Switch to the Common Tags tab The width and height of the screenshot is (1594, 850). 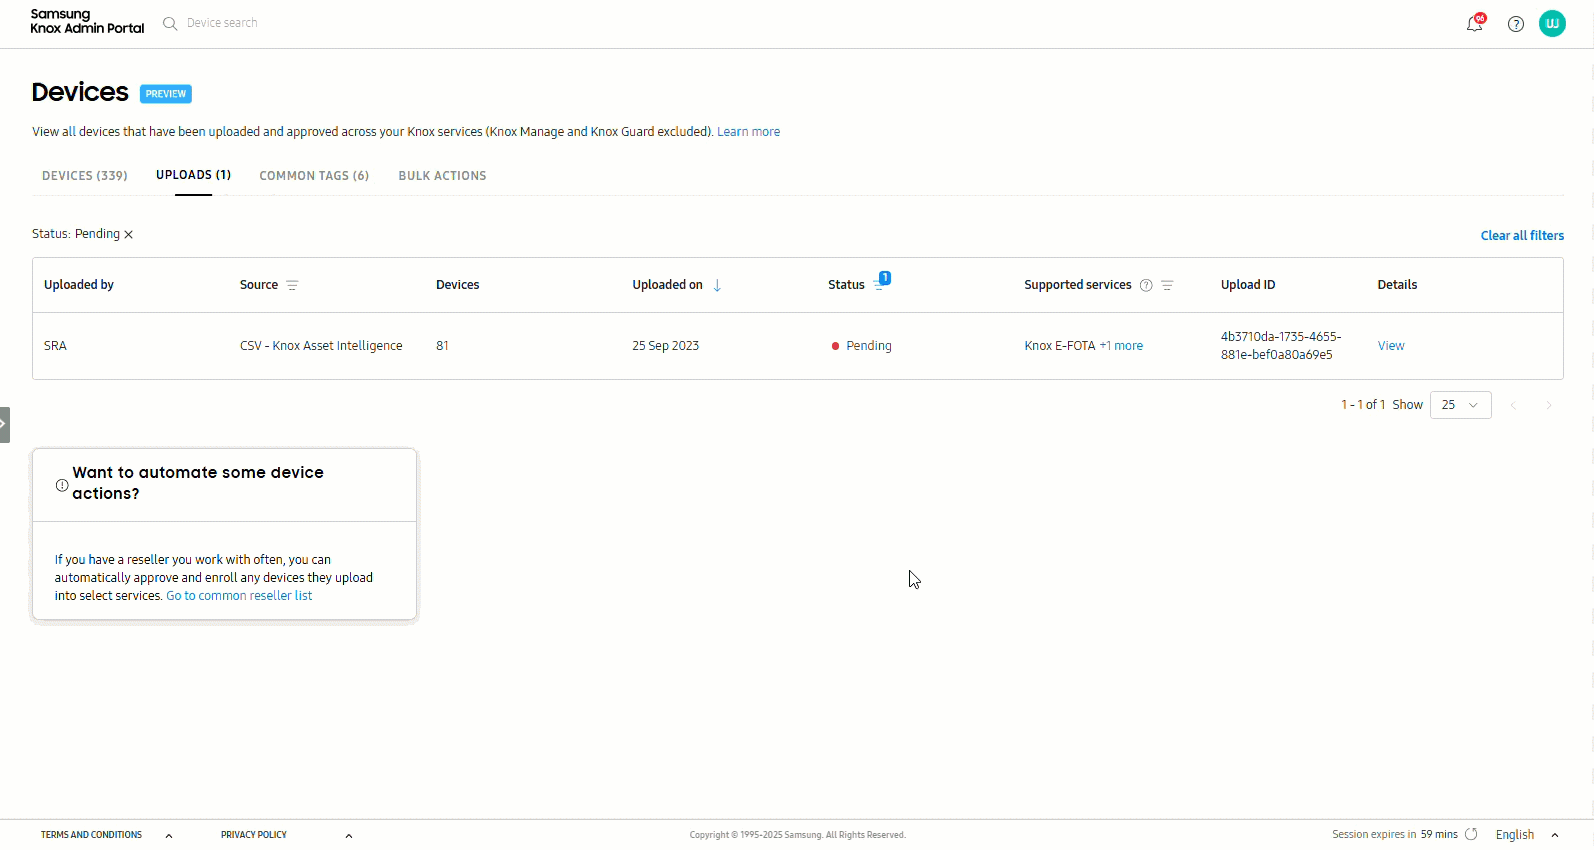pyautogui.click(x=314, y=176)
